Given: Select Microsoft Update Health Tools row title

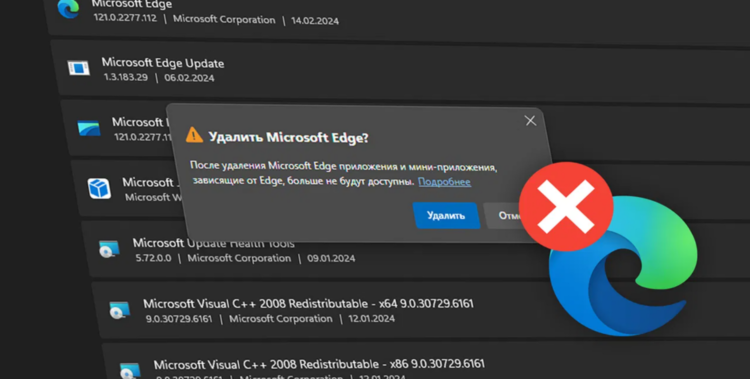Looking at the screenshot, I should pos(213,243).
